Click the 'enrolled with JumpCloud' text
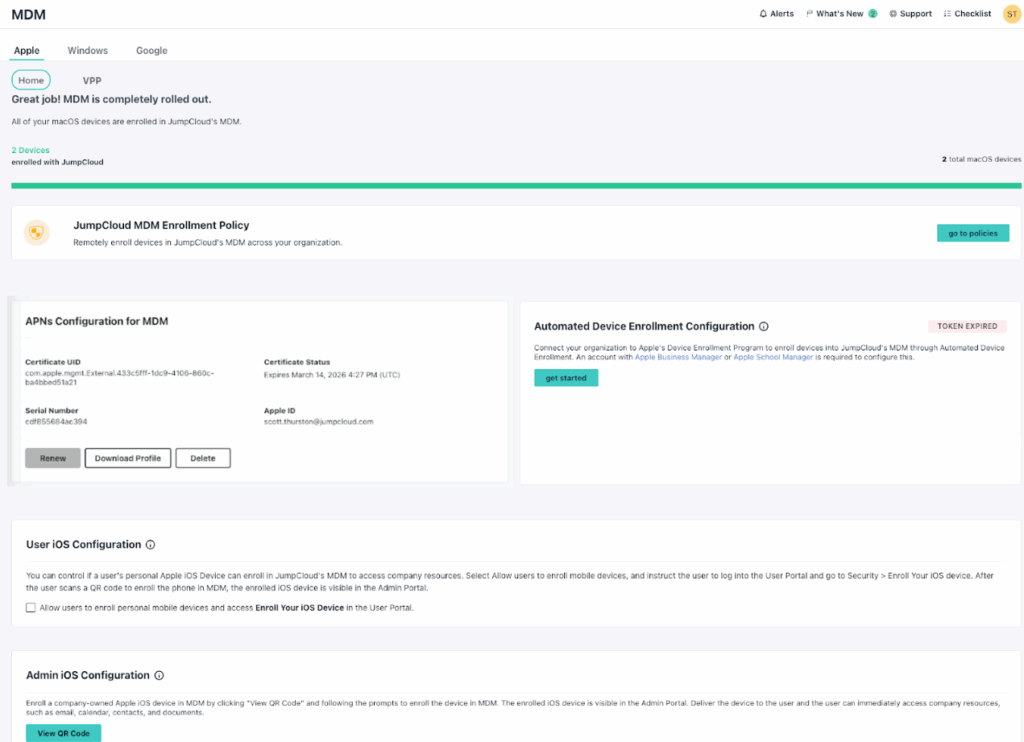The image size is (1024, 742). (x=57, y=162)
